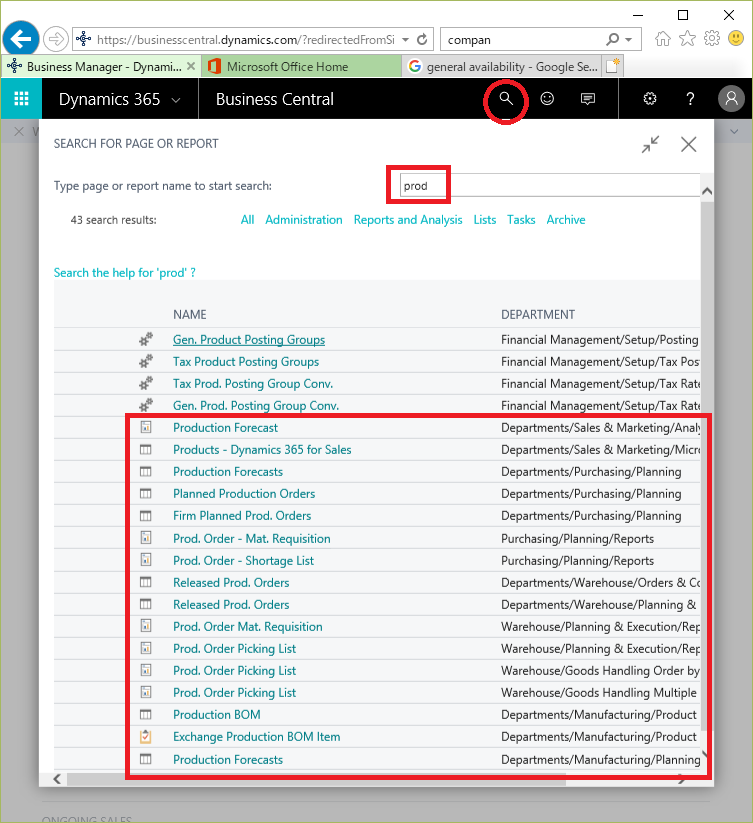Open browser favorites star icon
This screenshot has width=753, height=823.
[x=687, y=39]
